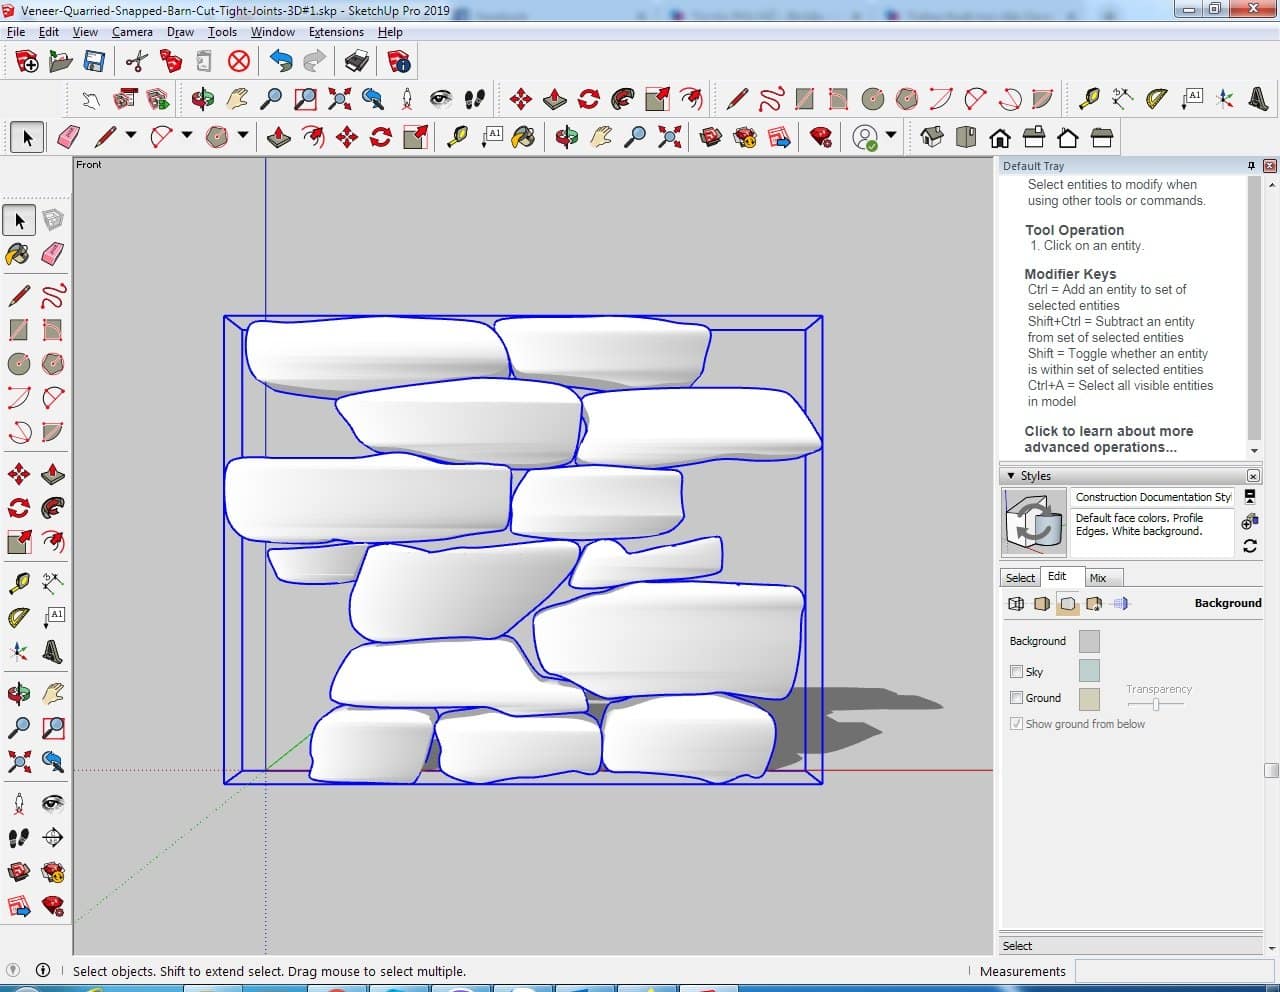Click the Undo arrow icon
This screenshot has width=1280, height=992.
[x=281, y=62]
